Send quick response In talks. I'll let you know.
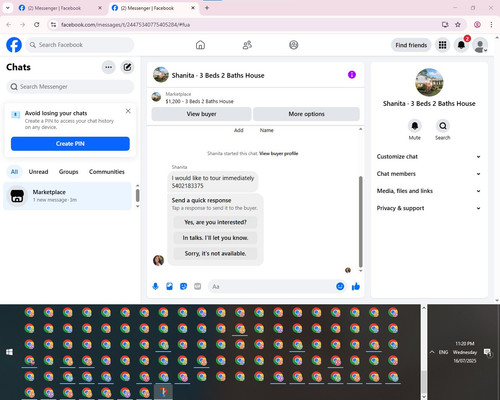Screen dimensions: 500x400 (215, 238)
